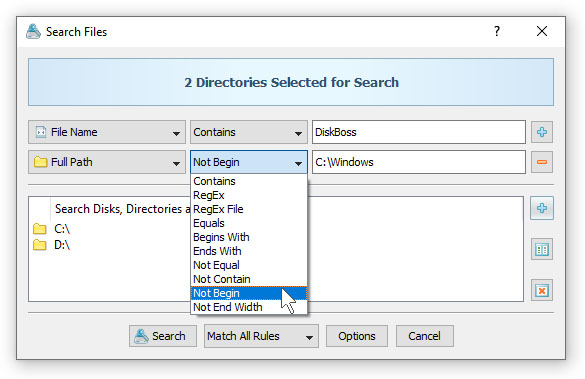The image size is (585, 379).
Task: Start the search with Search button
Action: (x=163, y=336)
